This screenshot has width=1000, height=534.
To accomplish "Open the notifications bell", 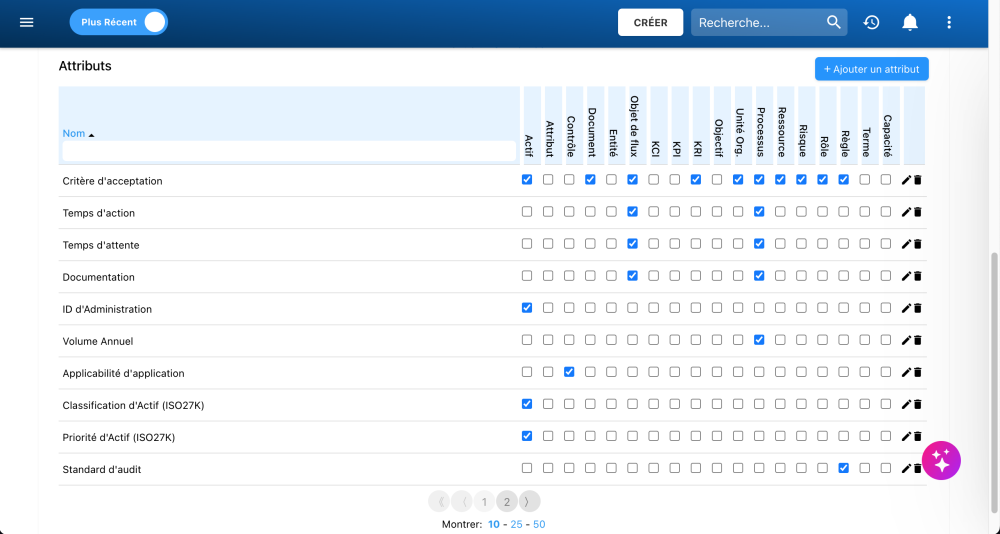I will (x=910, y=22).
